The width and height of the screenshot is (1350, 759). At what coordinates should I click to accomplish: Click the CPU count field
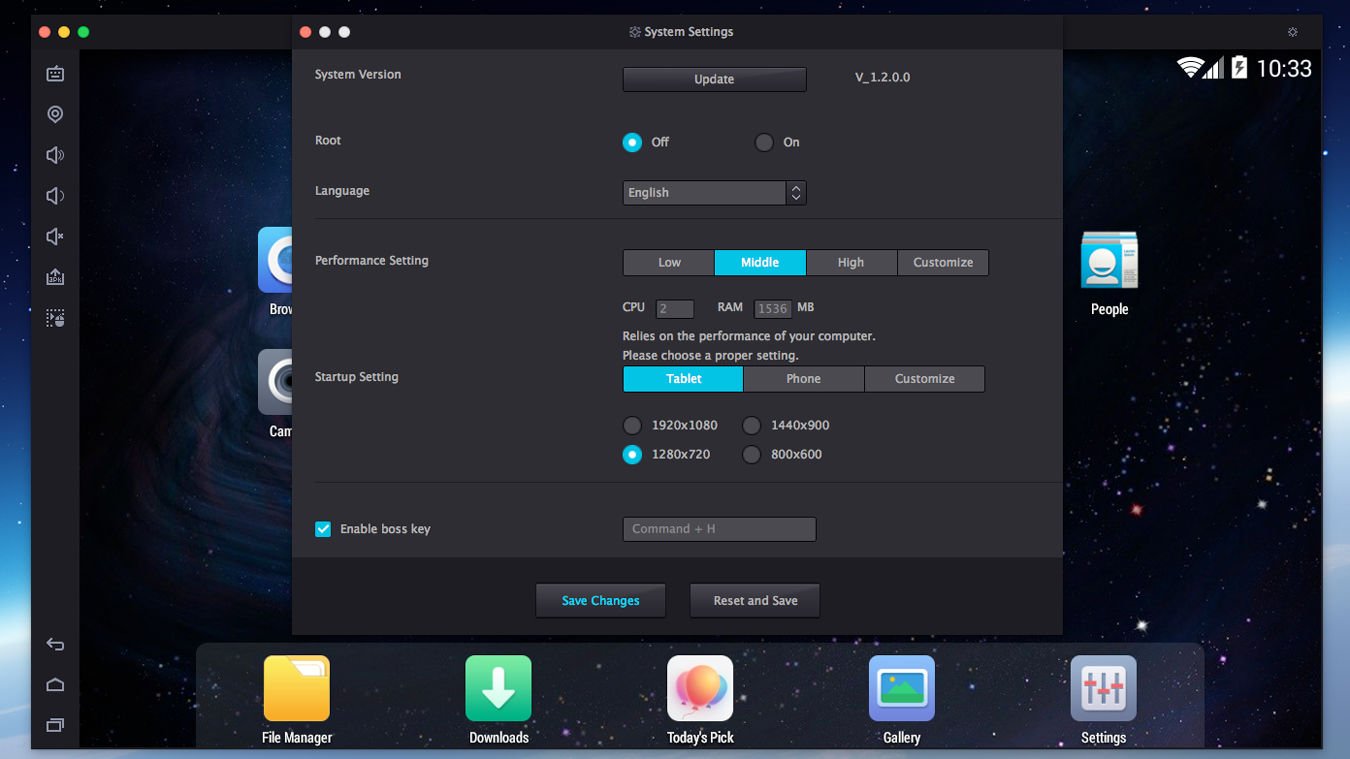674,309
